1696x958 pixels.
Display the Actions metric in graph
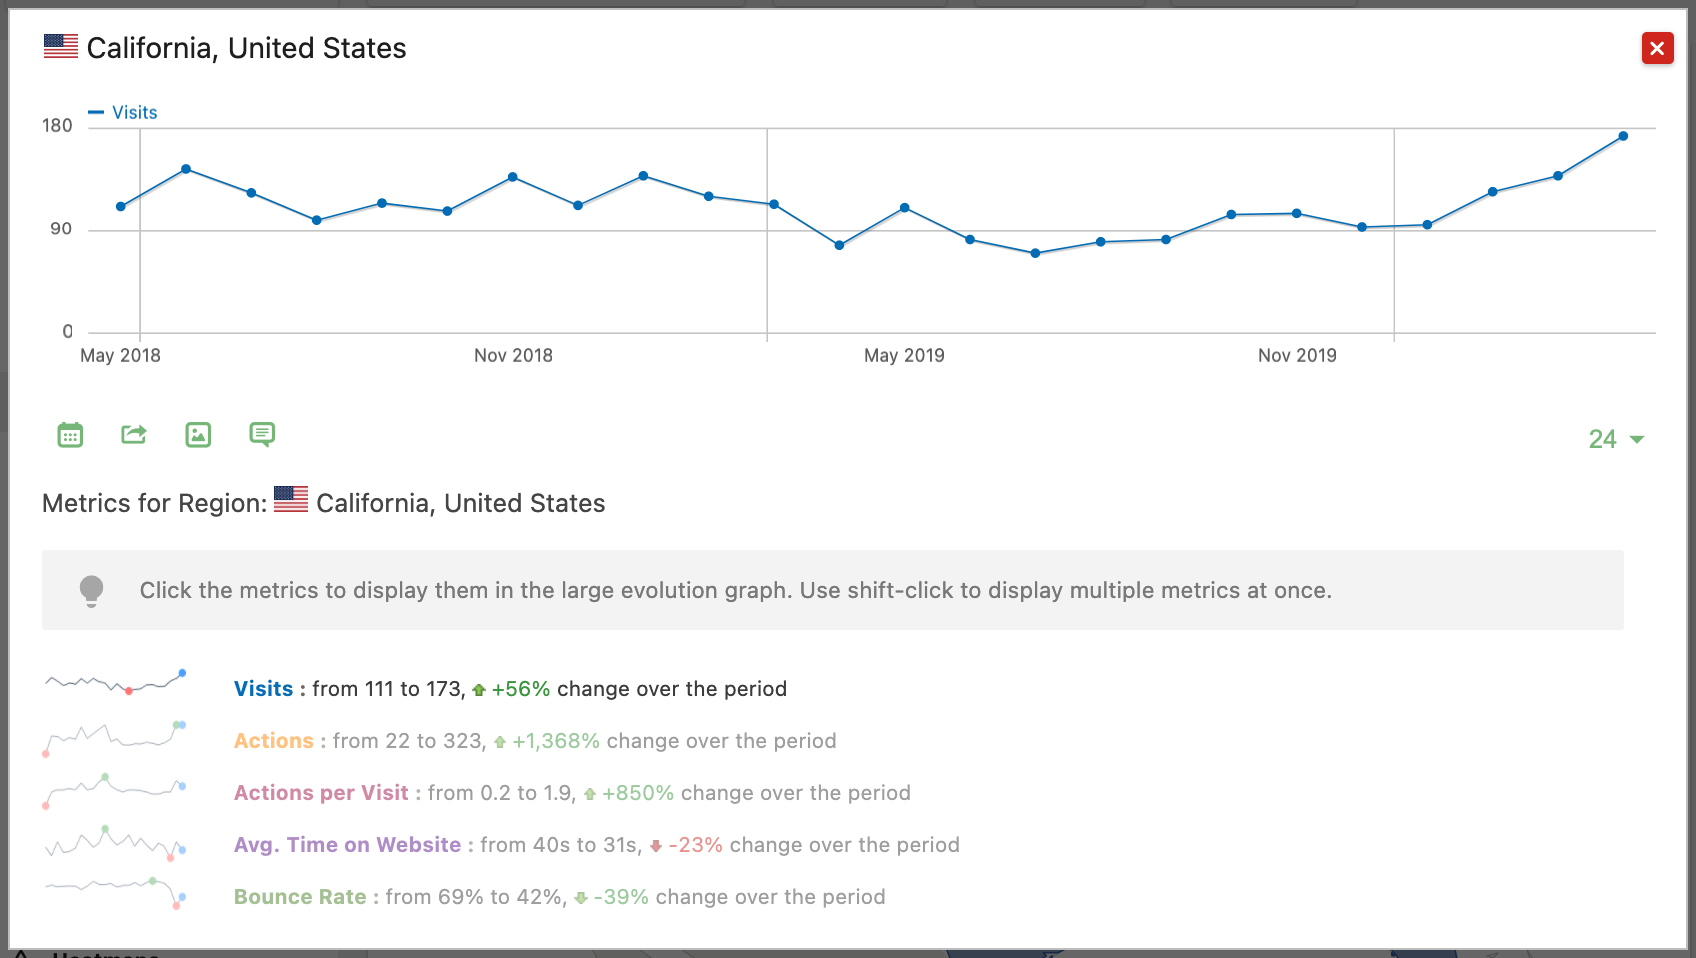coord(273,741)
